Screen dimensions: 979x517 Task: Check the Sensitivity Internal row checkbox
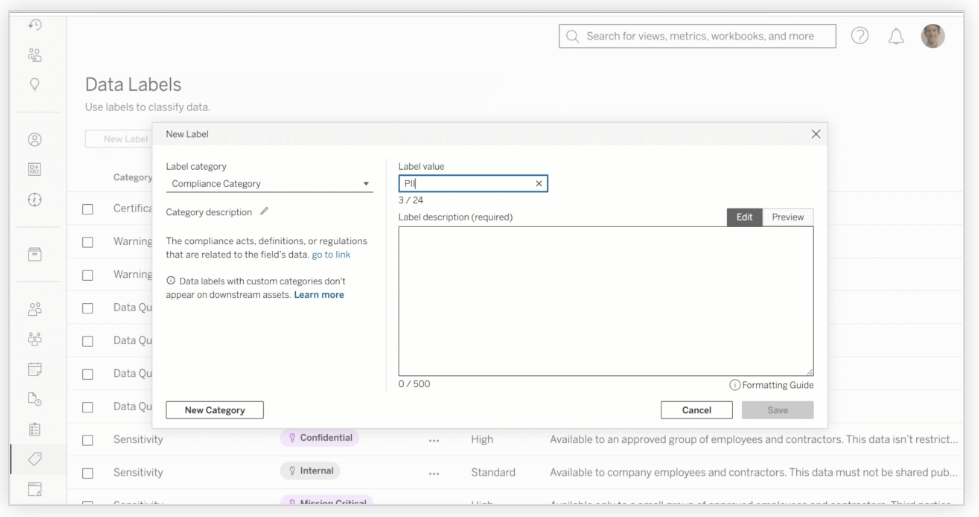[x=89, y=470]
